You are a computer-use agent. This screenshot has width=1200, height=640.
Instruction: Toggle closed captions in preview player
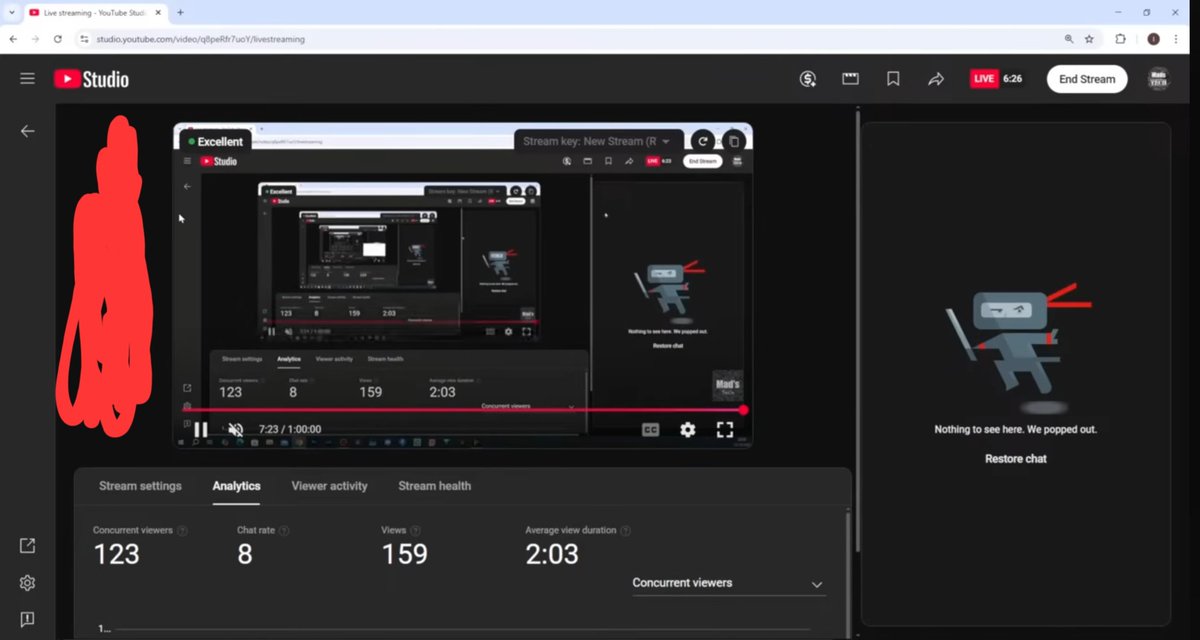tap(650, 430)
